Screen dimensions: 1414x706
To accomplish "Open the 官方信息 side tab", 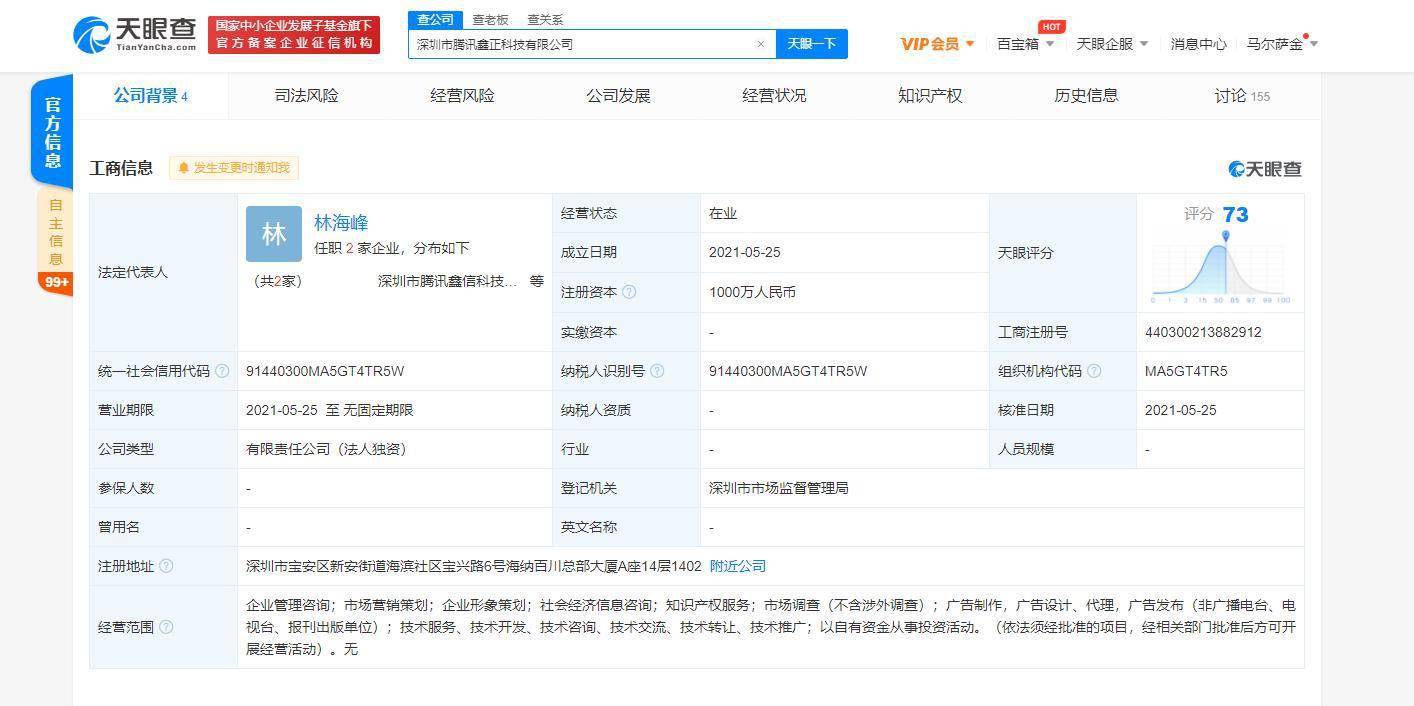I will [52, 131].
